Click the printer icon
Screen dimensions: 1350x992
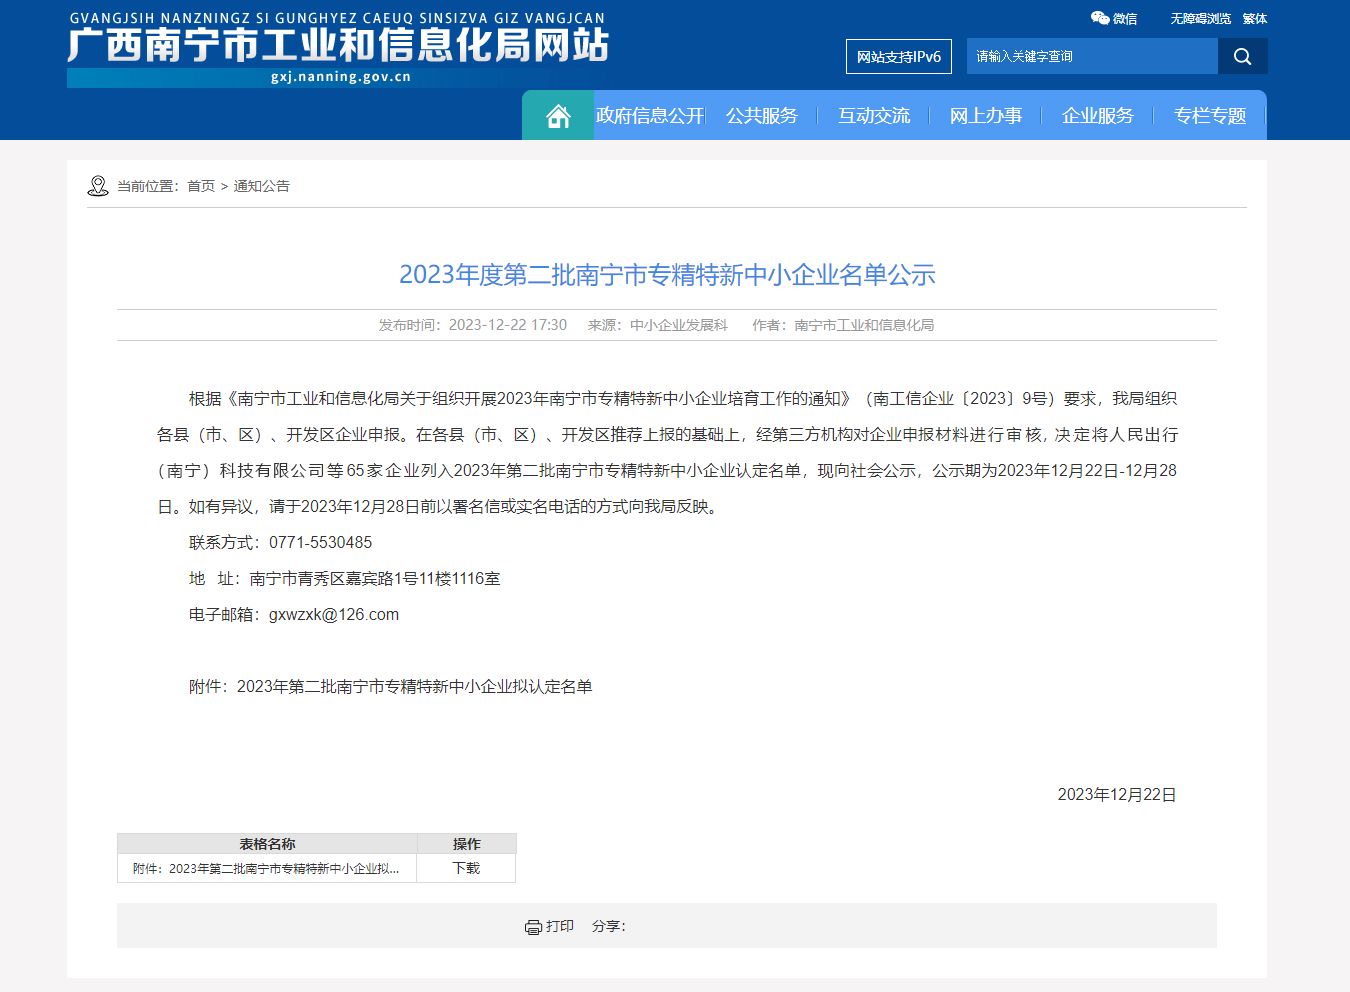[533, 927]
